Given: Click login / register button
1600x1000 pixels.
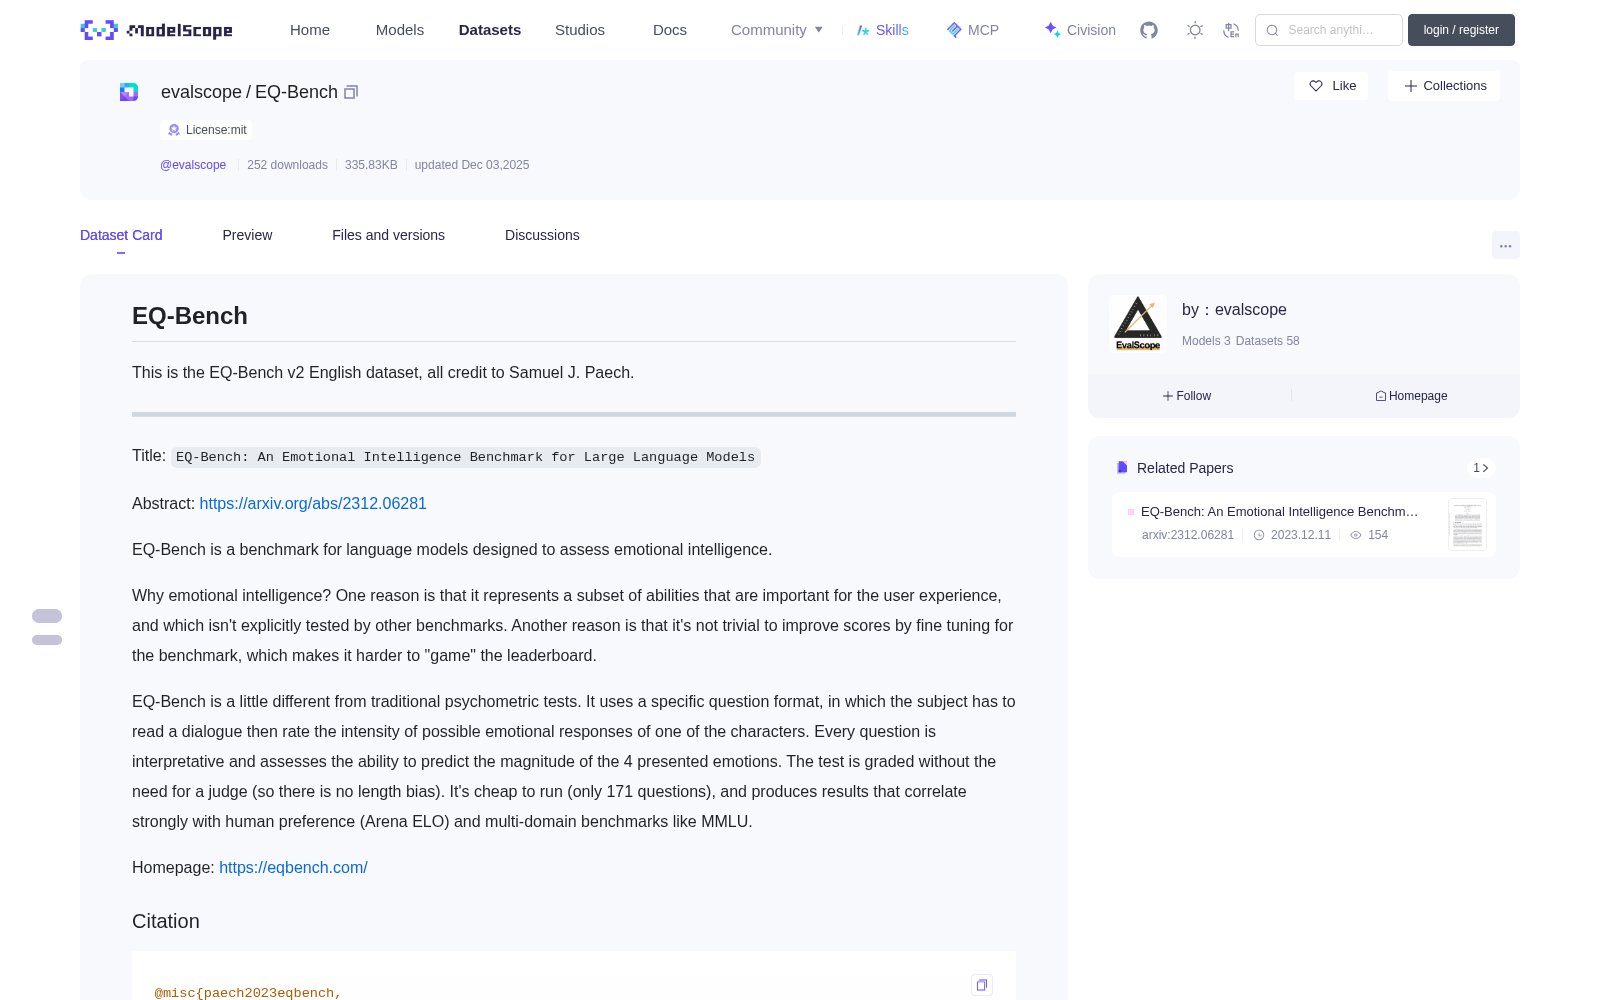Looking at the screenshot, I should 1461,30.
